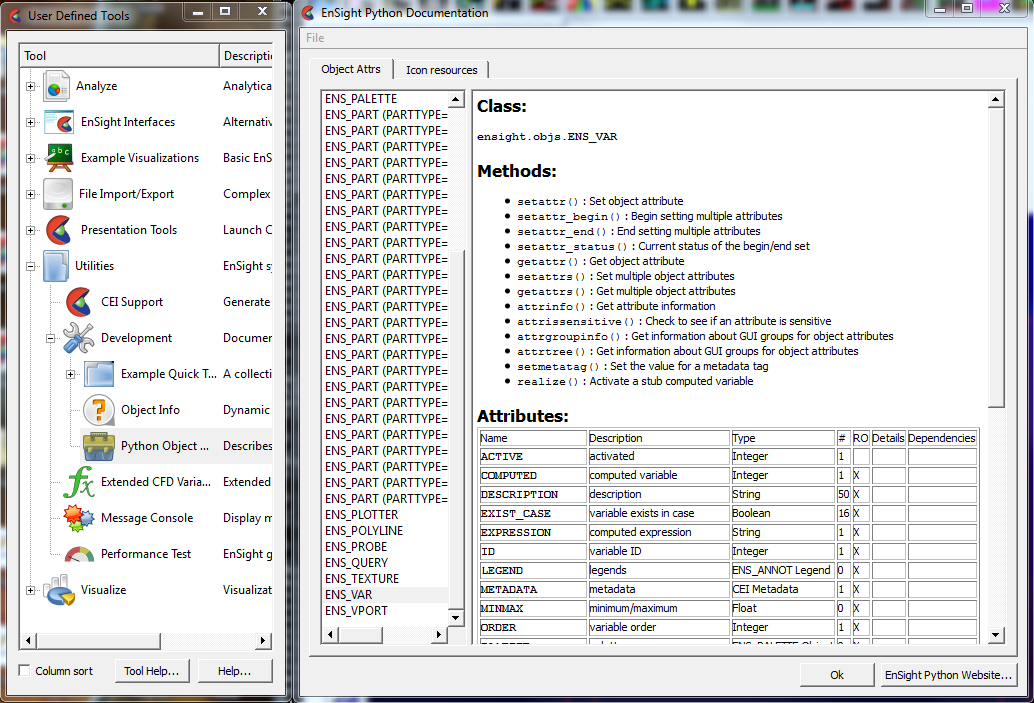Click the object list horizontal scroll right arrow
Screen dimensions: 1034x703
coord(439,634)
